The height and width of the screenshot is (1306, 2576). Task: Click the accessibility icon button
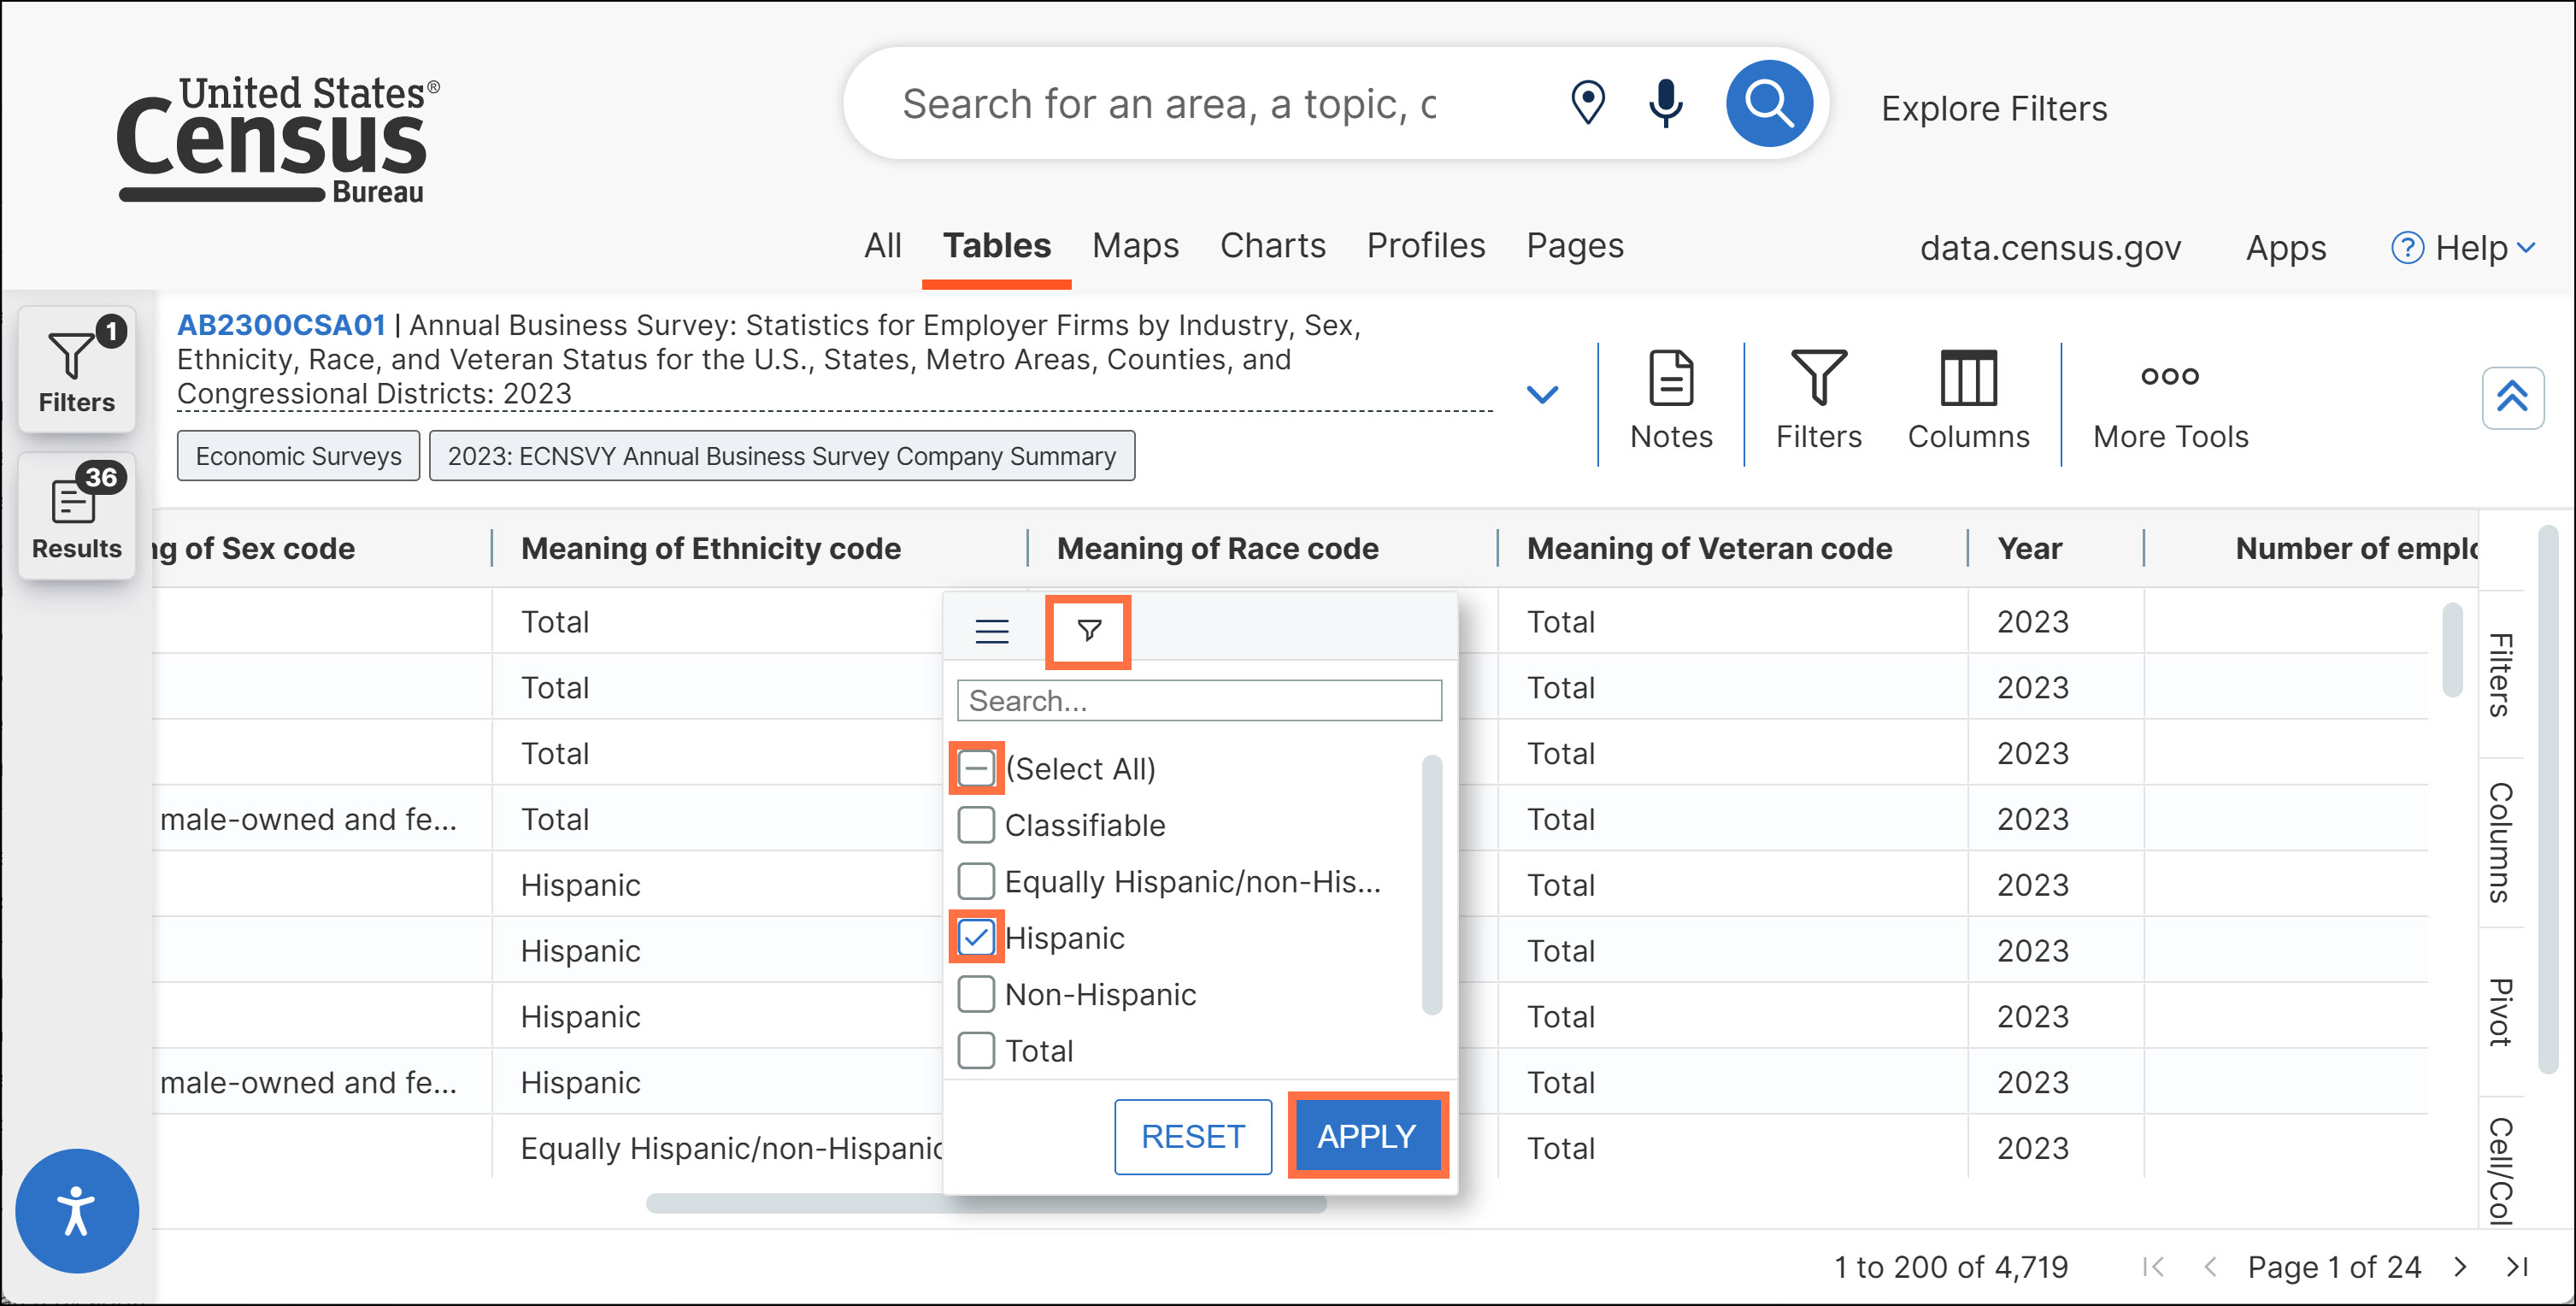point(77,1210)
